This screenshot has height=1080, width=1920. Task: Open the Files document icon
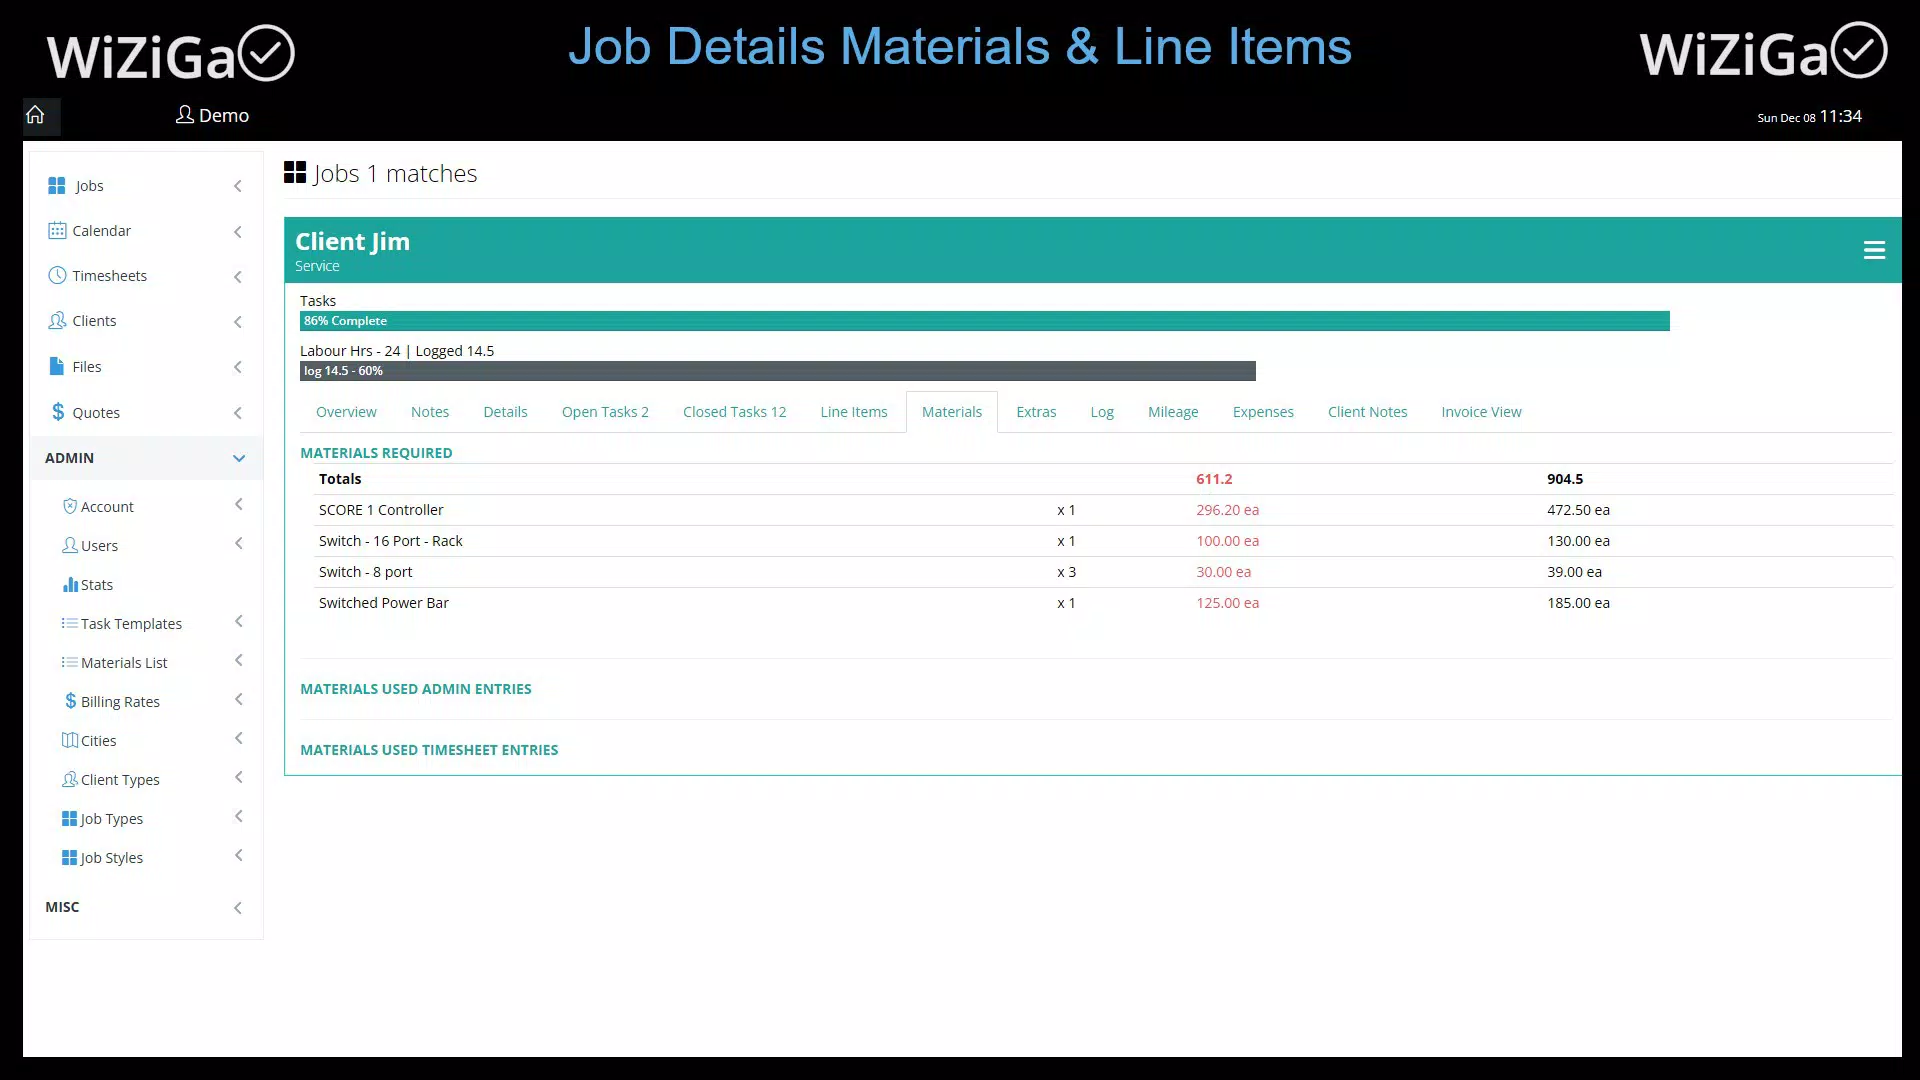[x=57, y=367]
